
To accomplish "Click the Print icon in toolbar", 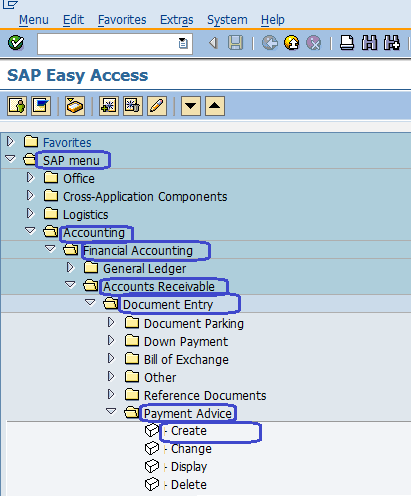I will pos(347,43).
